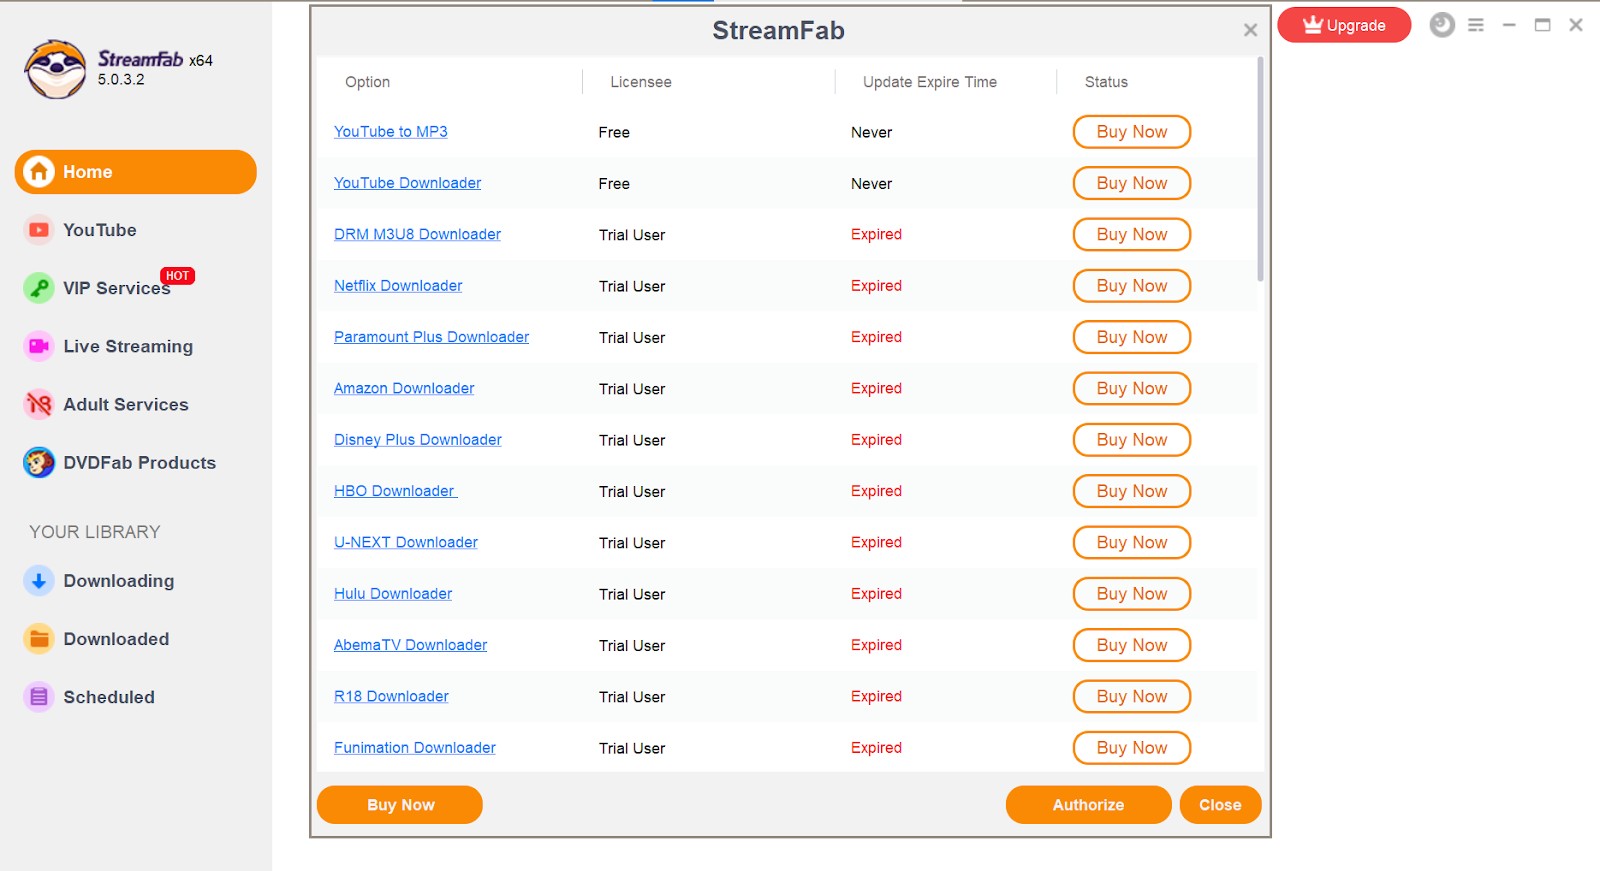Open the AbemaTV Downloader link
This screenshot has width=1600, height=871.
click(x=411, y=645)
